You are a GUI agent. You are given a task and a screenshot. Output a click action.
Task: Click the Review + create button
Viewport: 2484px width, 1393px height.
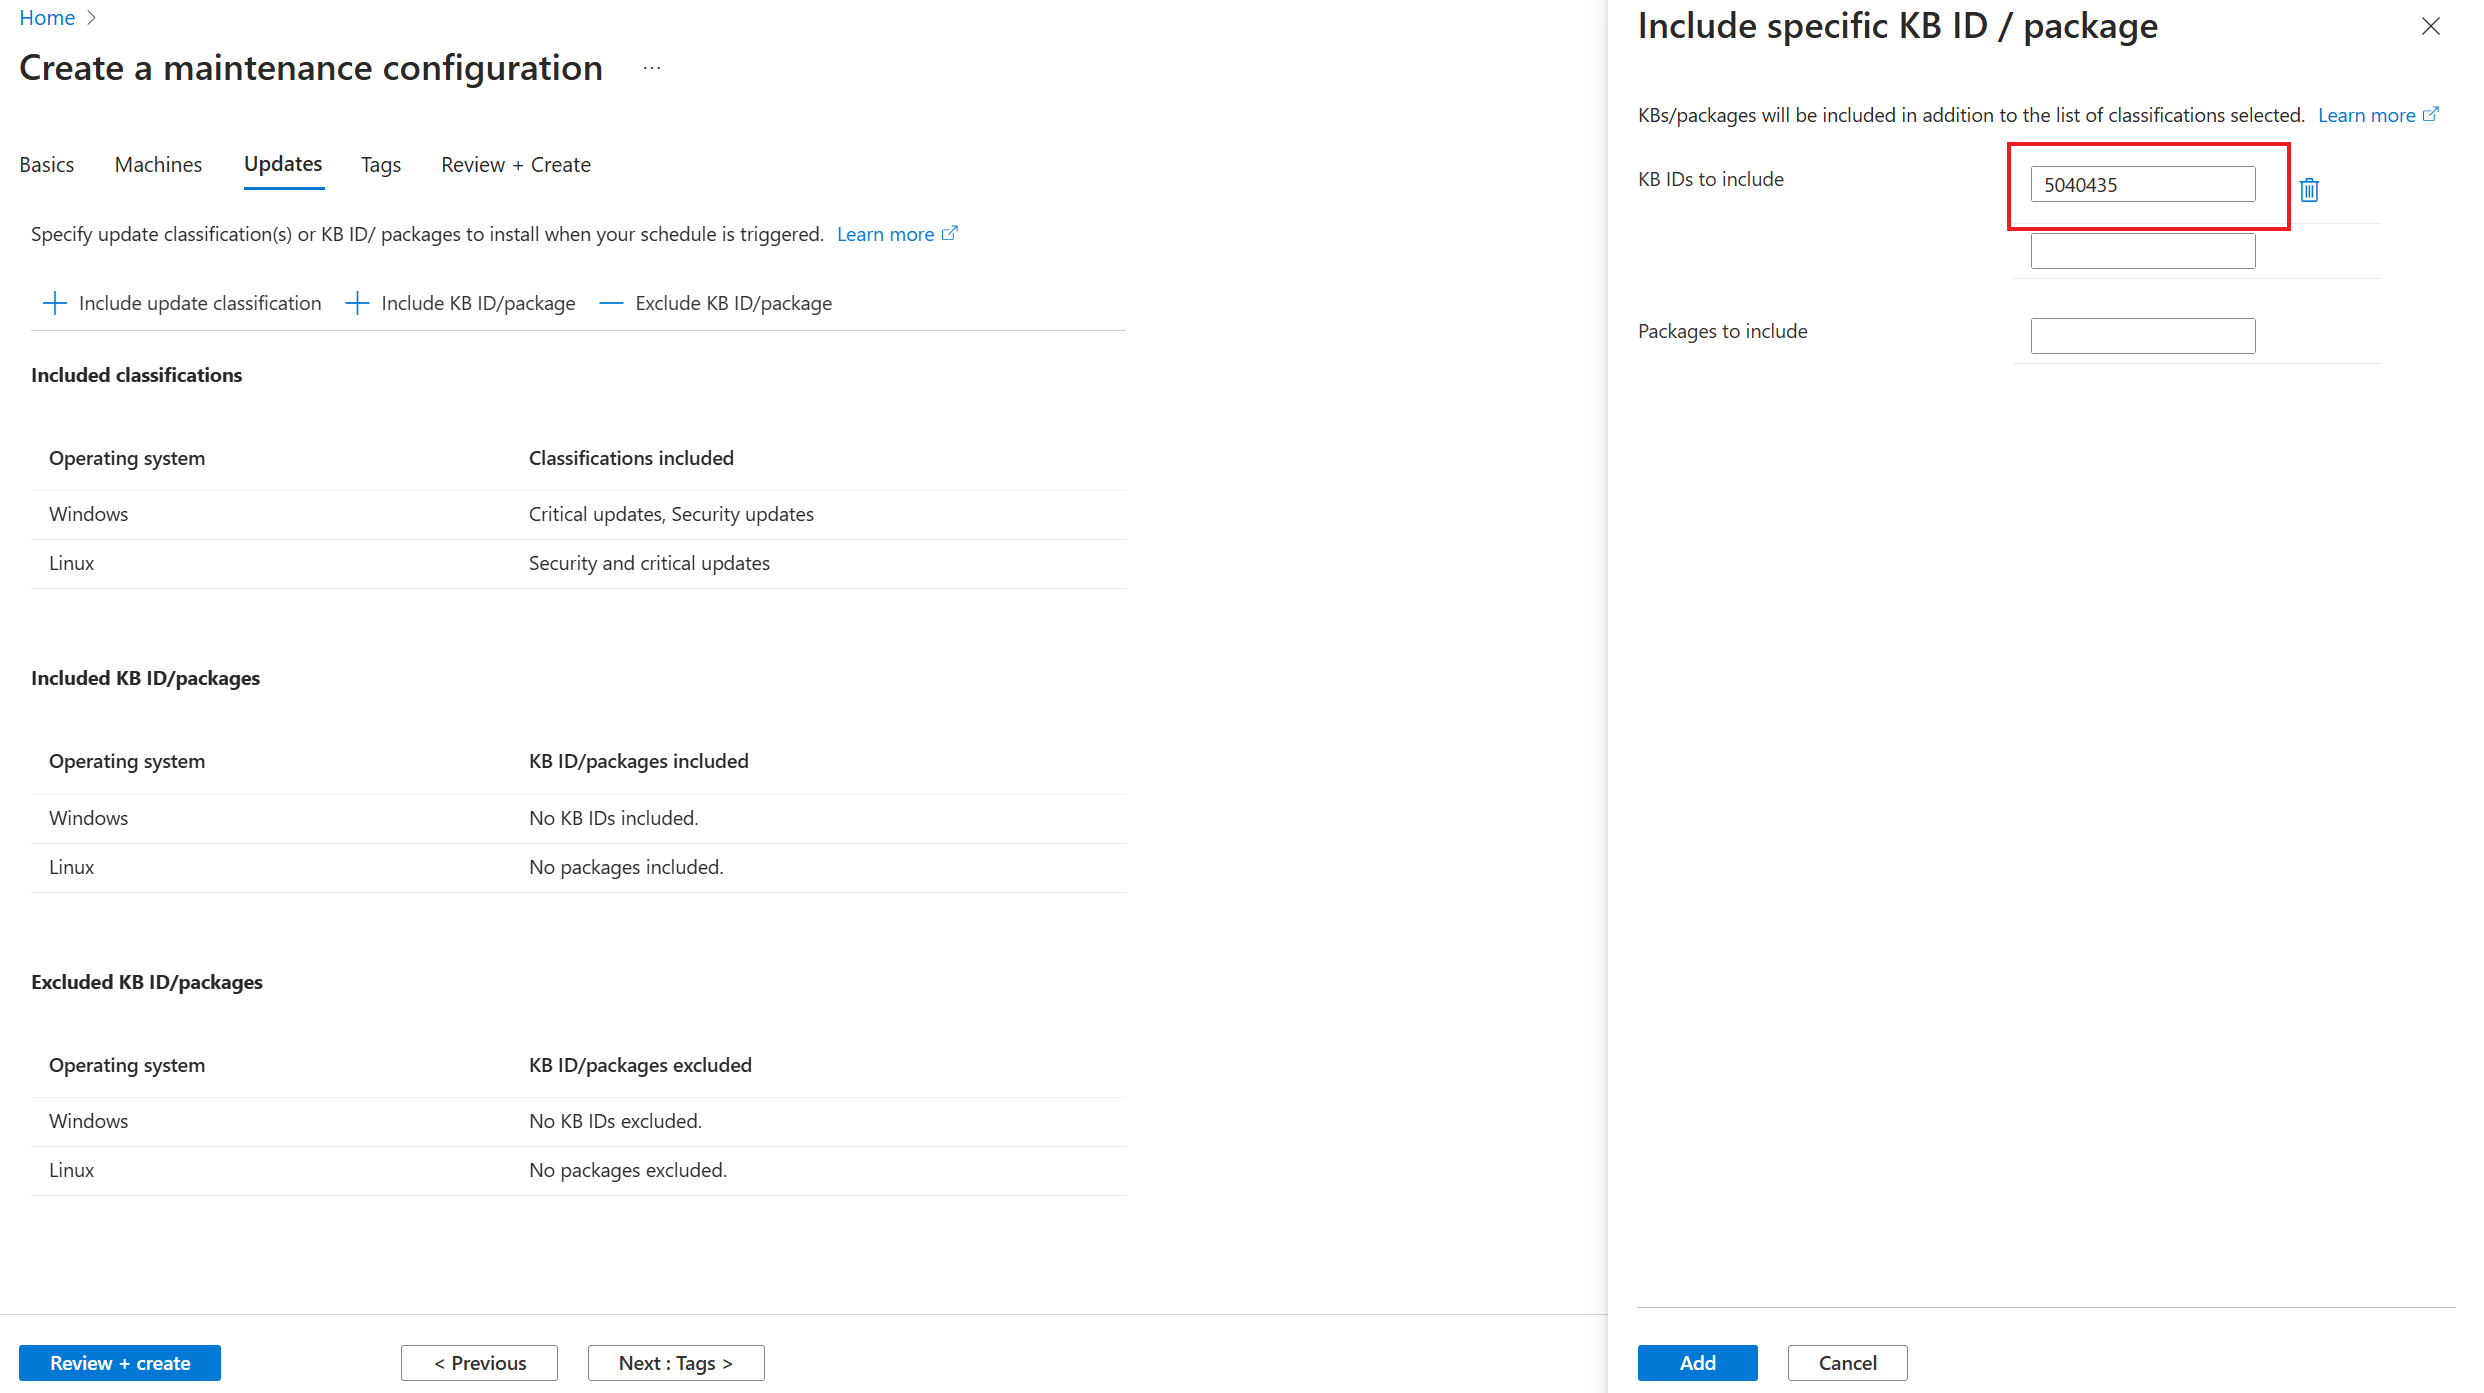point(120,1363)
